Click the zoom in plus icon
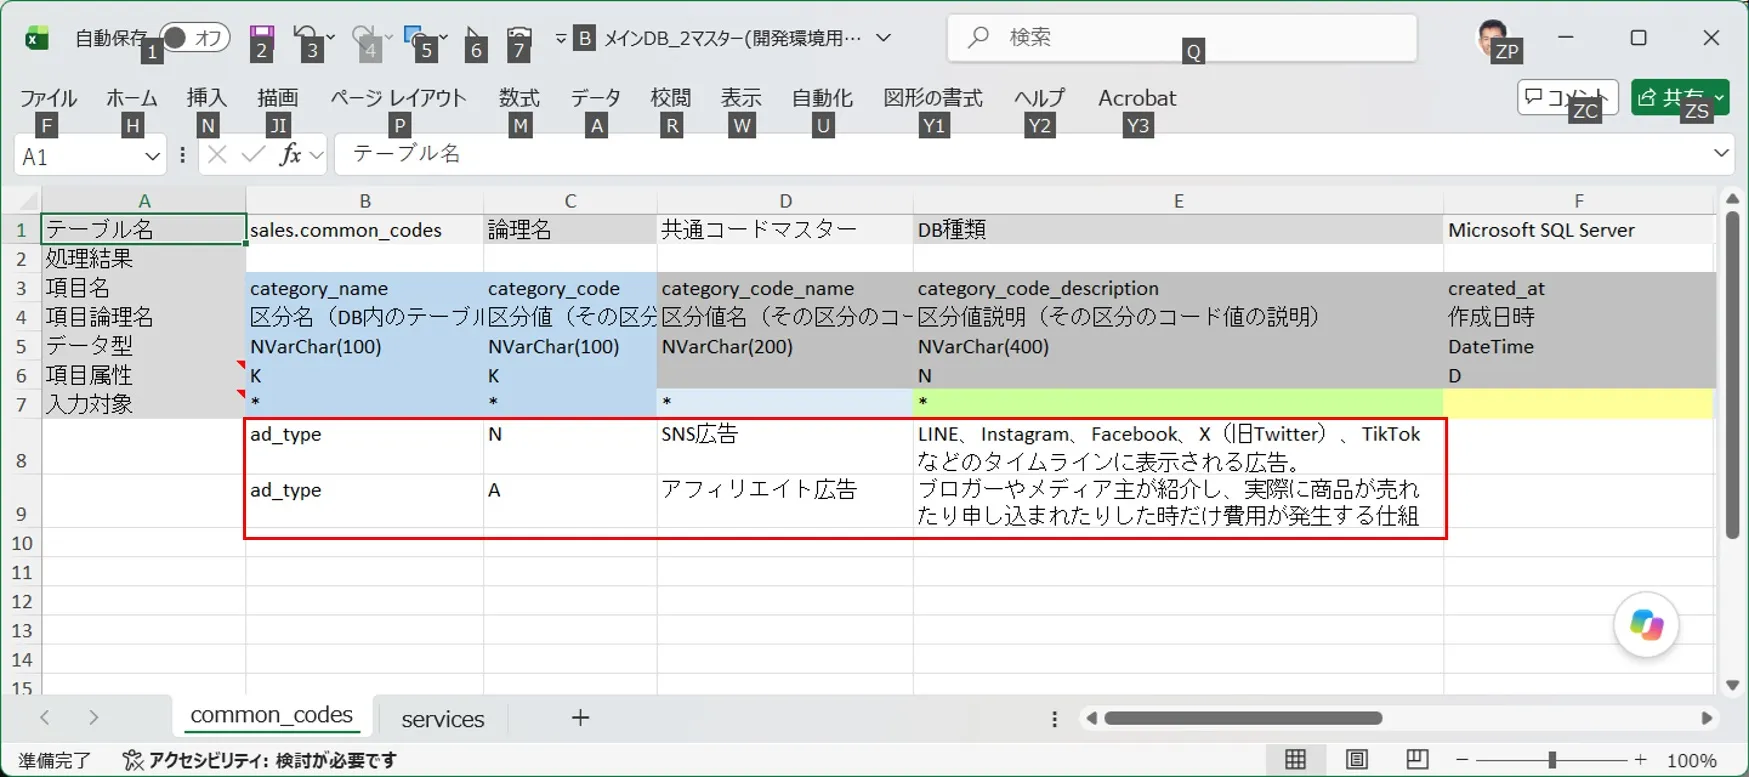Viewport: 1749px width, 777px height. coord(1641,760)
